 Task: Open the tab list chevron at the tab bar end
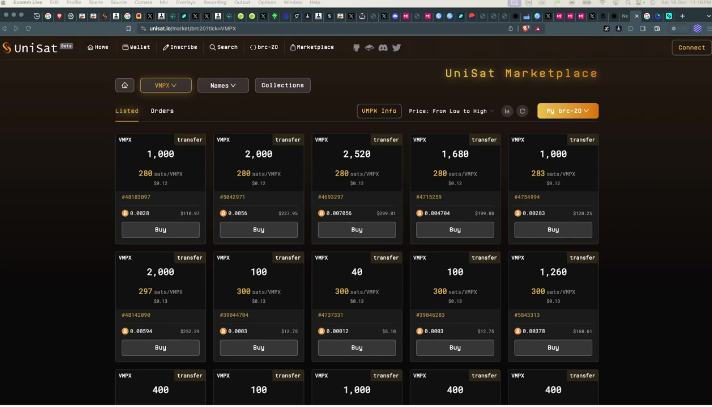708,16
